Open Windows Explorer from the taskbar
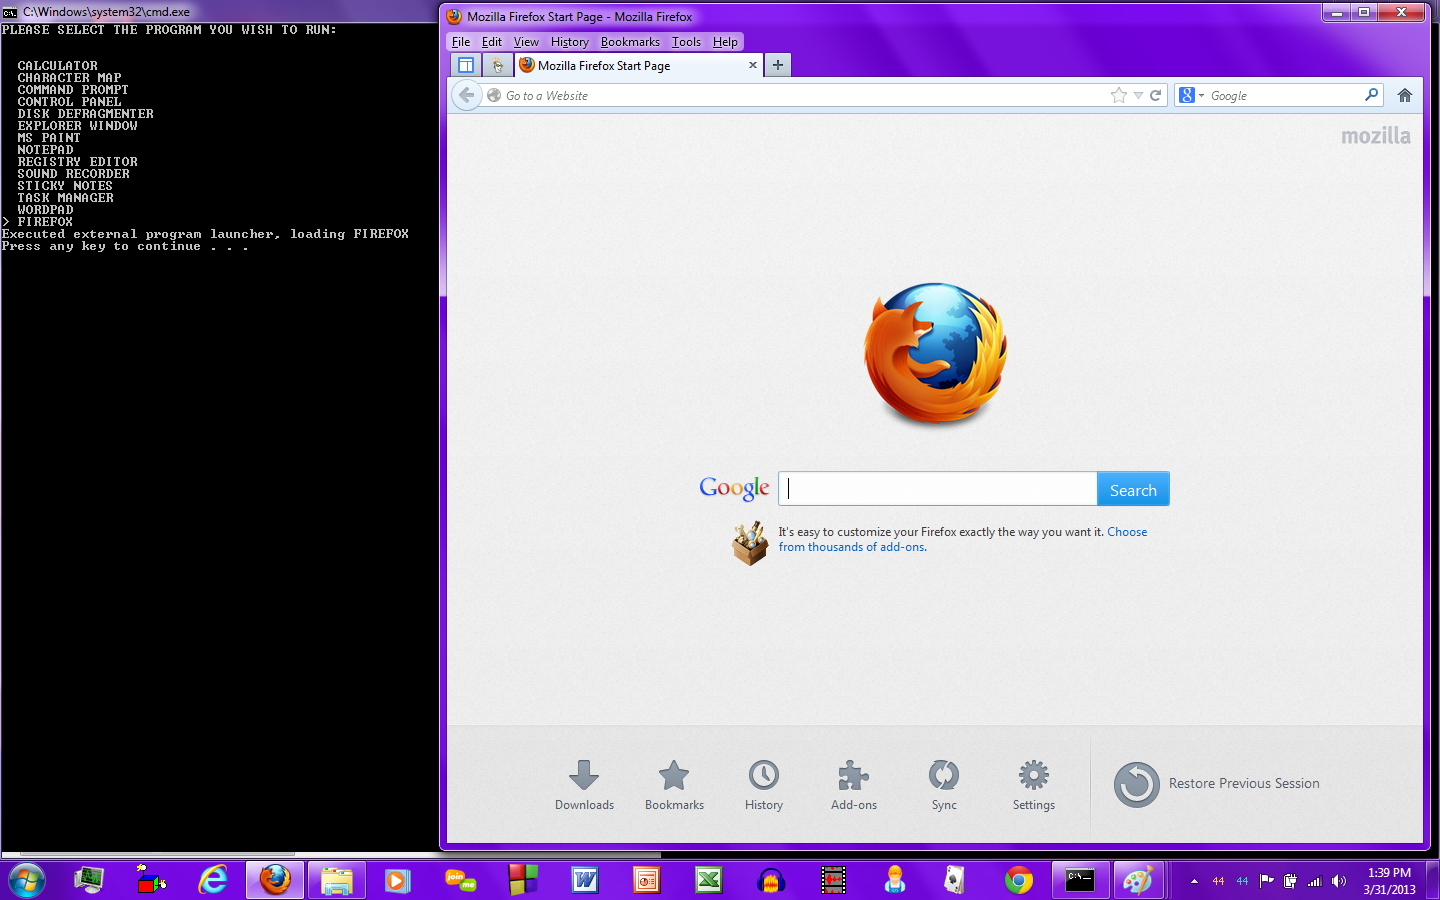The height and width of the screenshot is (900, 1440). point(337,880)
